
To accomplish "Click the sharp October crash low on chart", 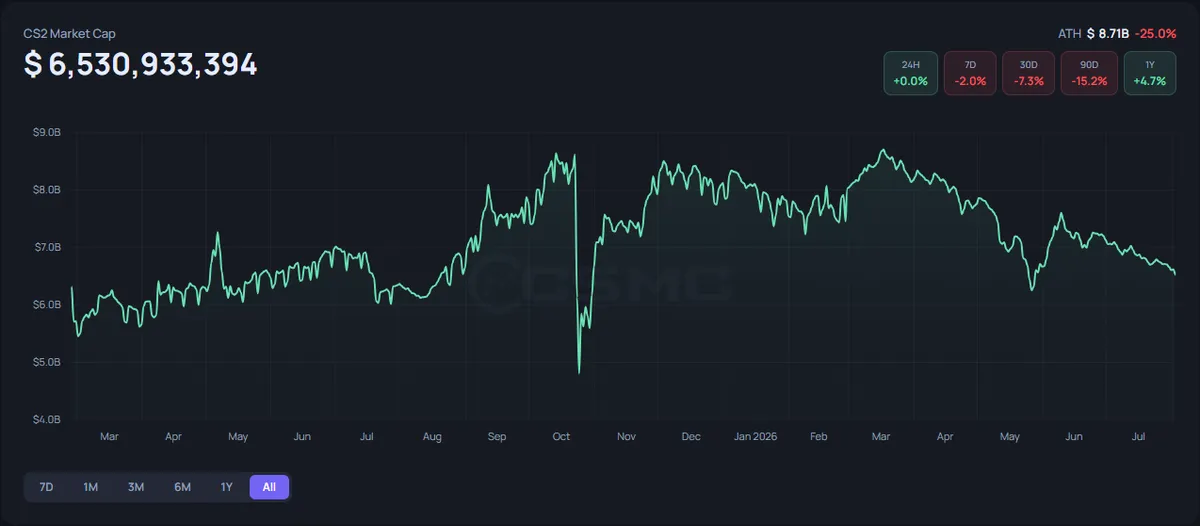I will (579, 372).
